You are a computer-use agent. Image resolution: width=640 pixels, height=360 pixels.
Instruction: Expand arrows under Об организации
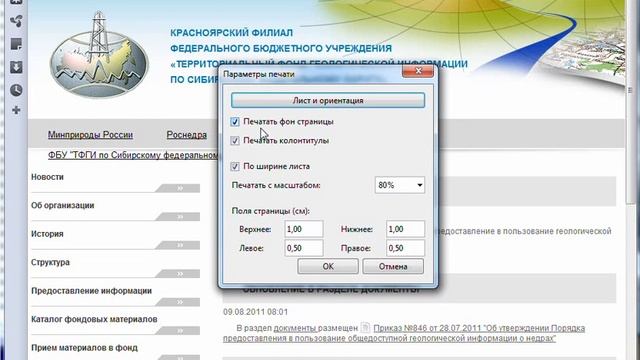pyautogui.click(x=179, y=217)
